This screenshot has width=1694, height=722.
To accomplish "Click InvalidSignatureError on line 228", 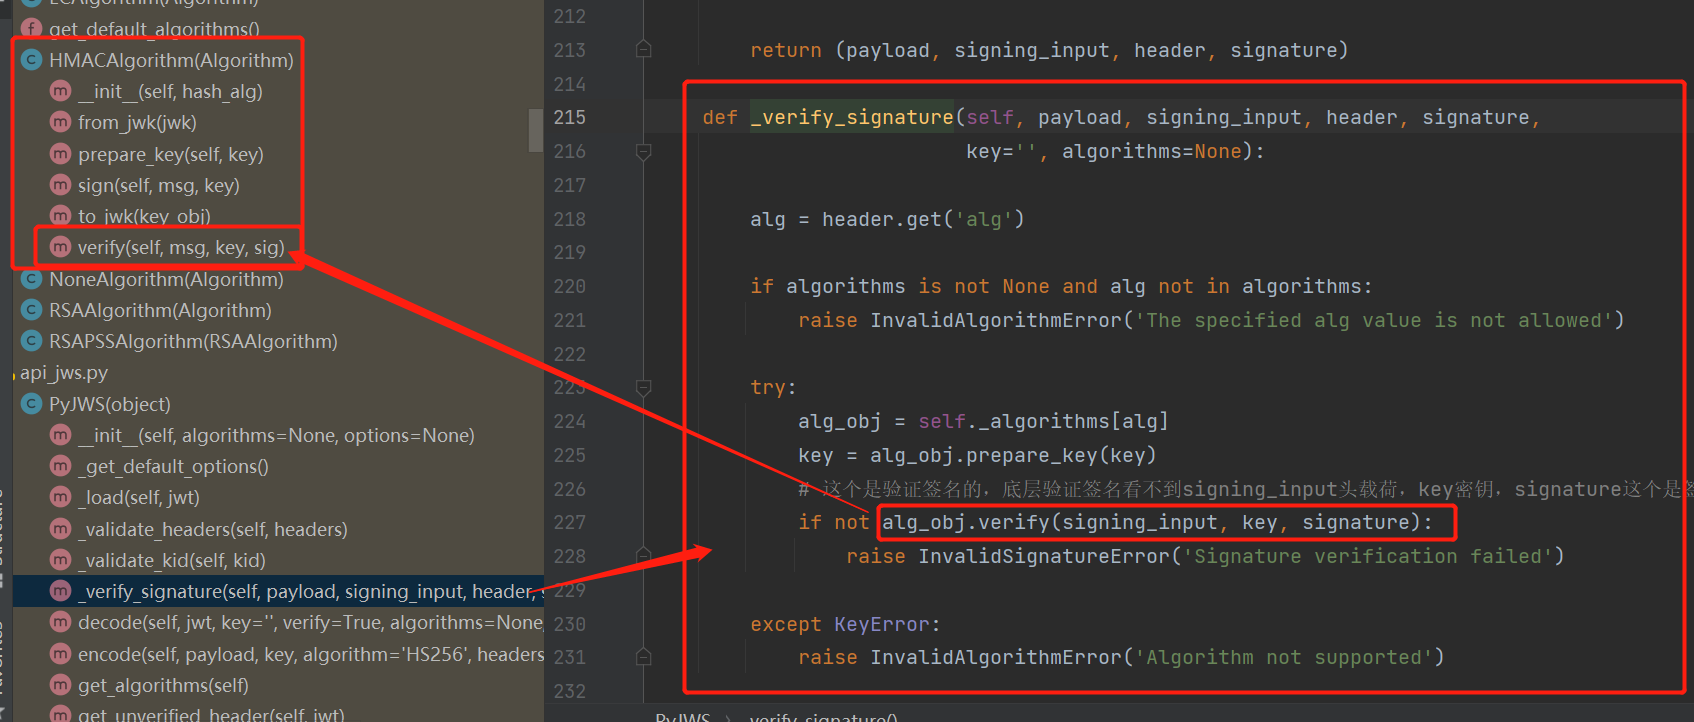I will pos(1044,556).
